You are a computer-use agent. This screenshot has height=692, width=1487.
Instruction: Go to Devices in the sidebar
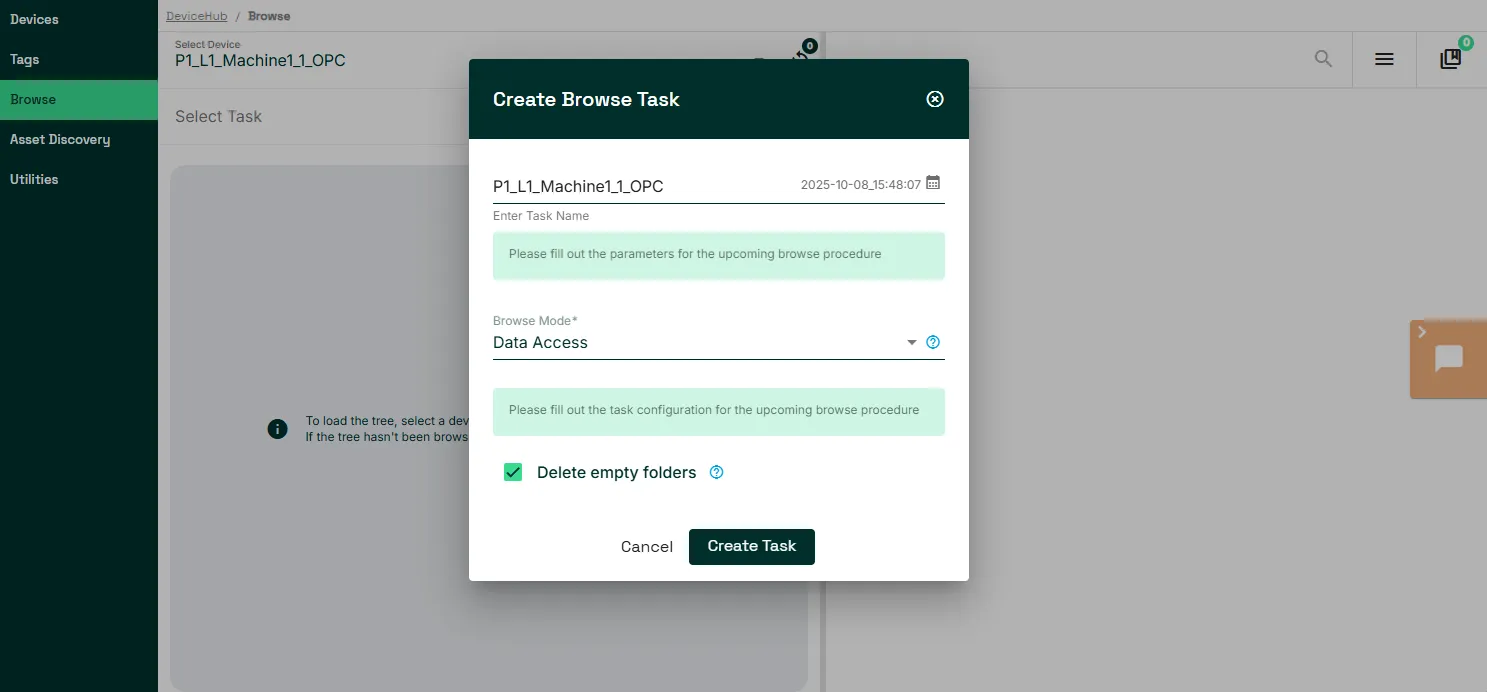point(79,19)
